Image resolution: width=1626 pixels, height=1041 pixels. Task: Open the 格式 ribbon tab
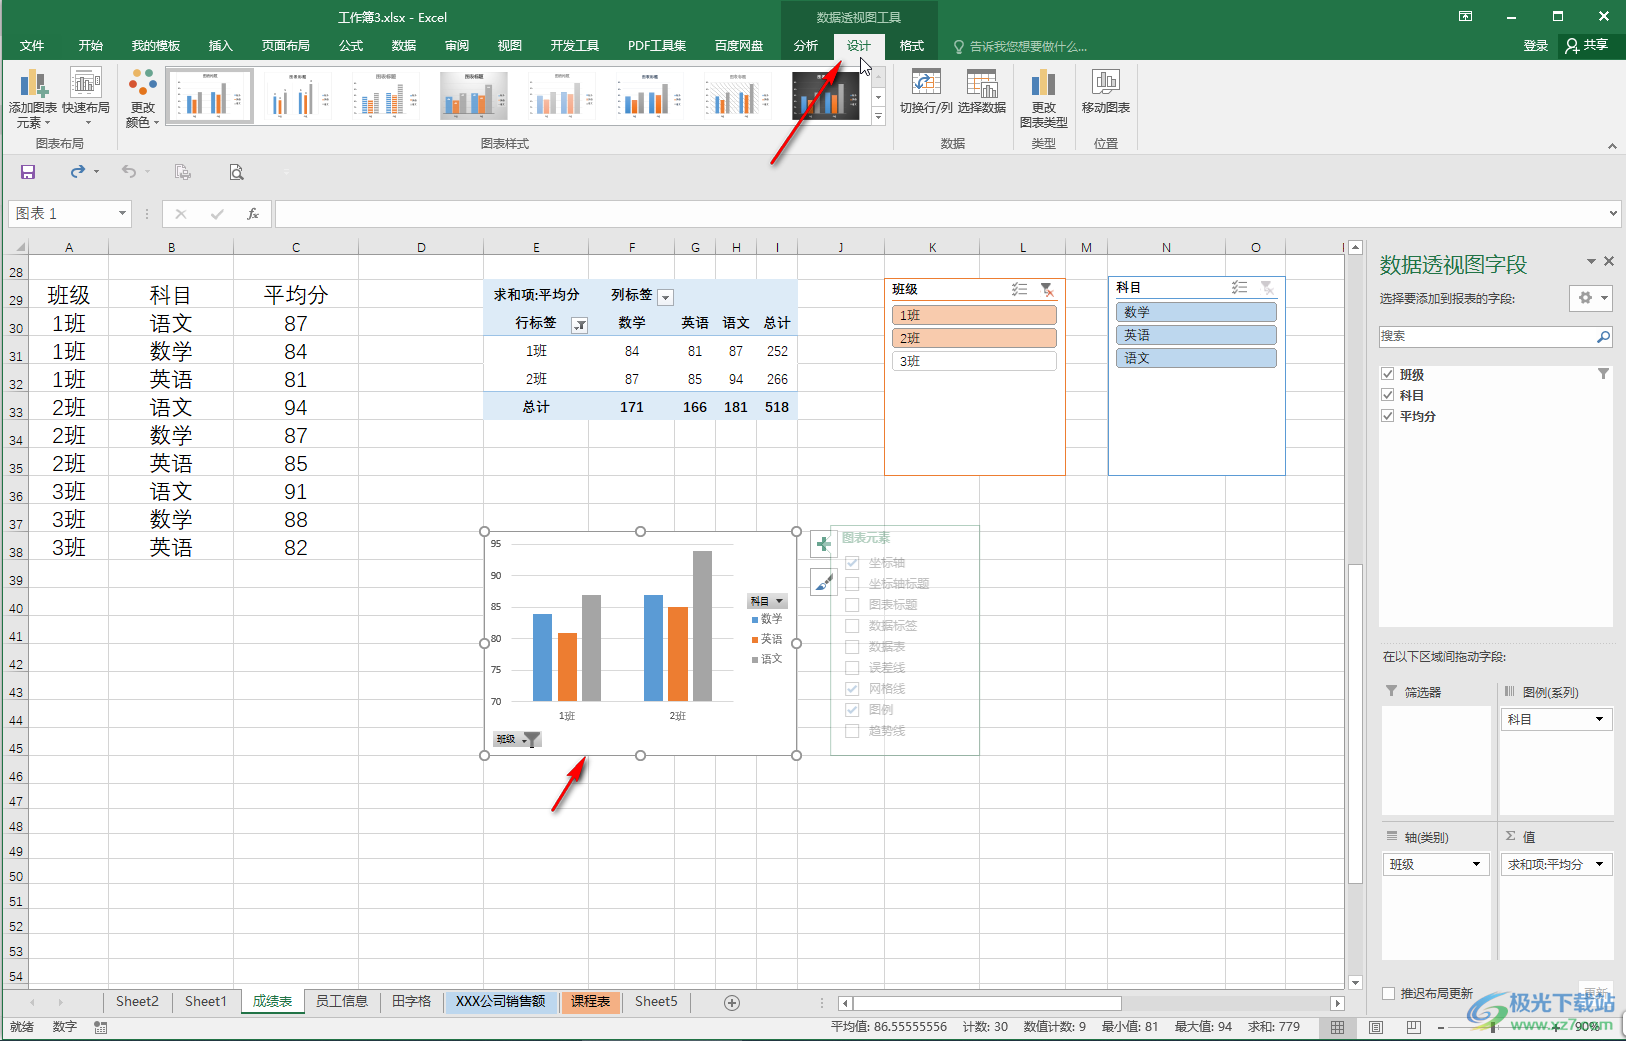click(x=912, y=46)
